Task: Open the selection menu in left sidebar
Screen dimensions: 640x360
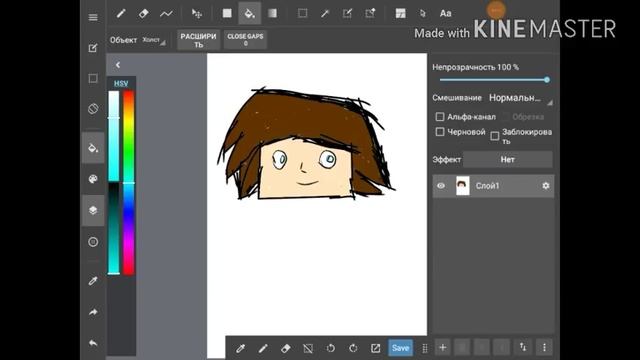Action: click(x=93, y=78)
